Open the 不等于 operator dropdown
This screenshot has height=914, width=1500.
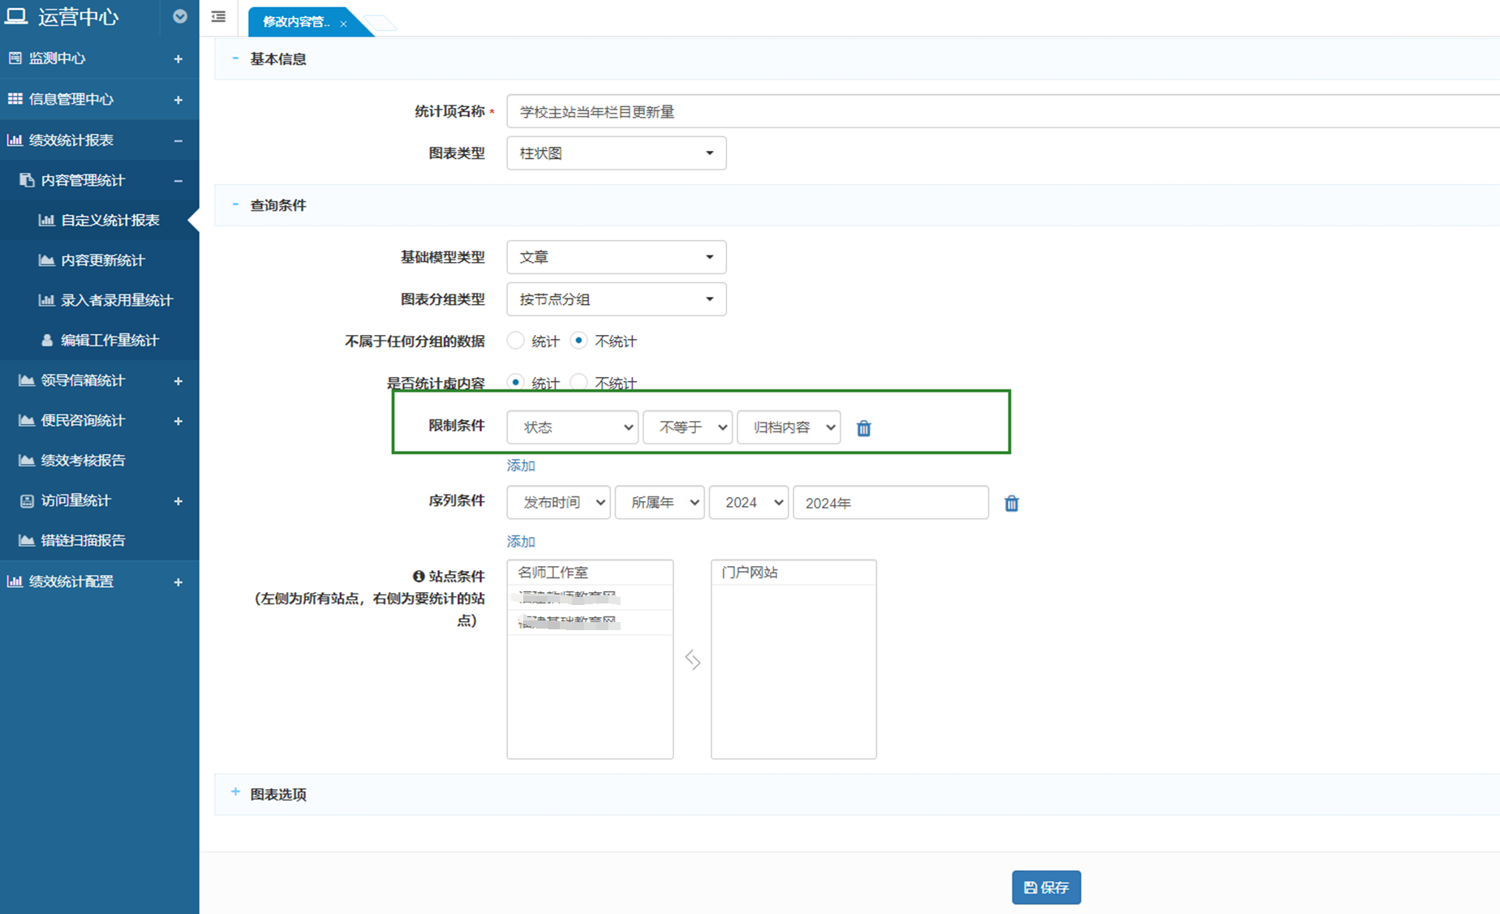(x=688, y=427)
